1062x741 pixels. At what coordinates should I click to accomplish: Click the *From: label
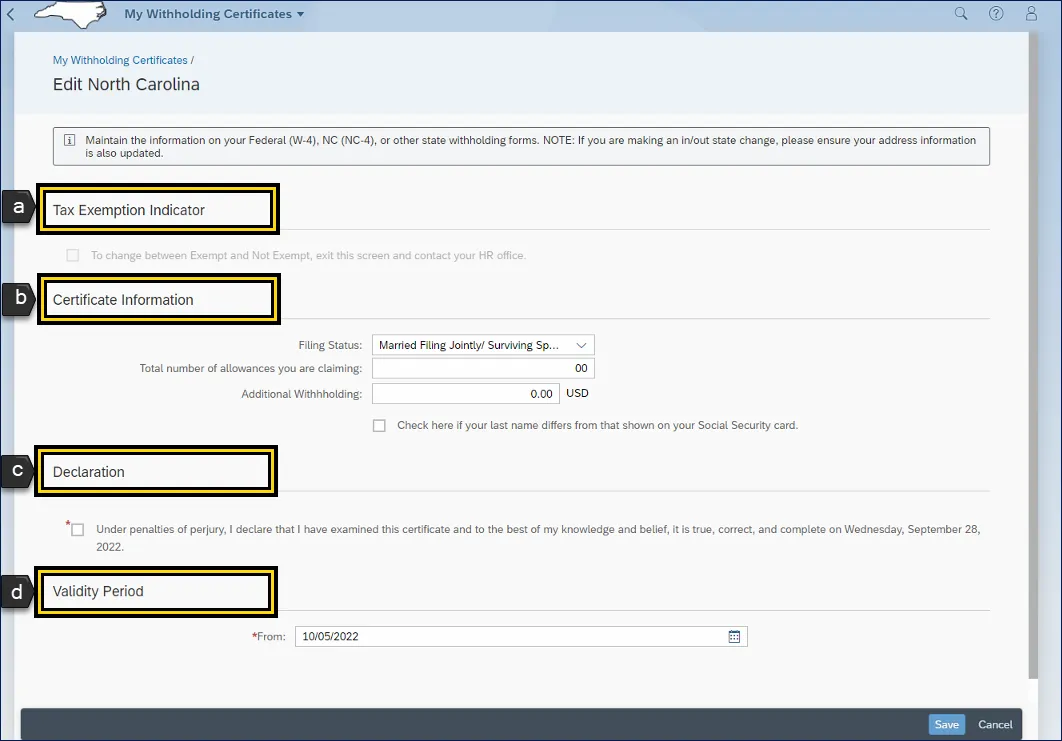(269, 637)
